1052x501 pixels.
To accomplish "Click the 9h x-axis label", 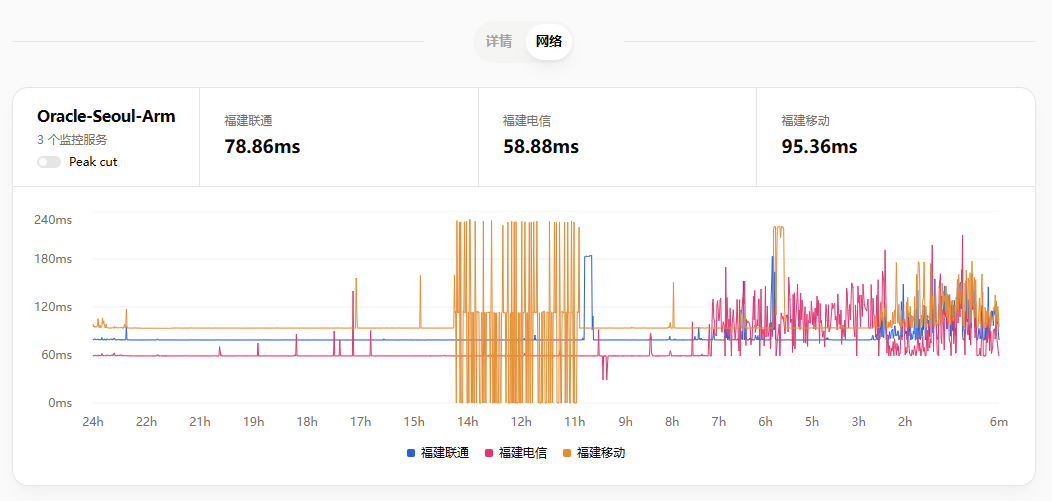I will 625,422.
